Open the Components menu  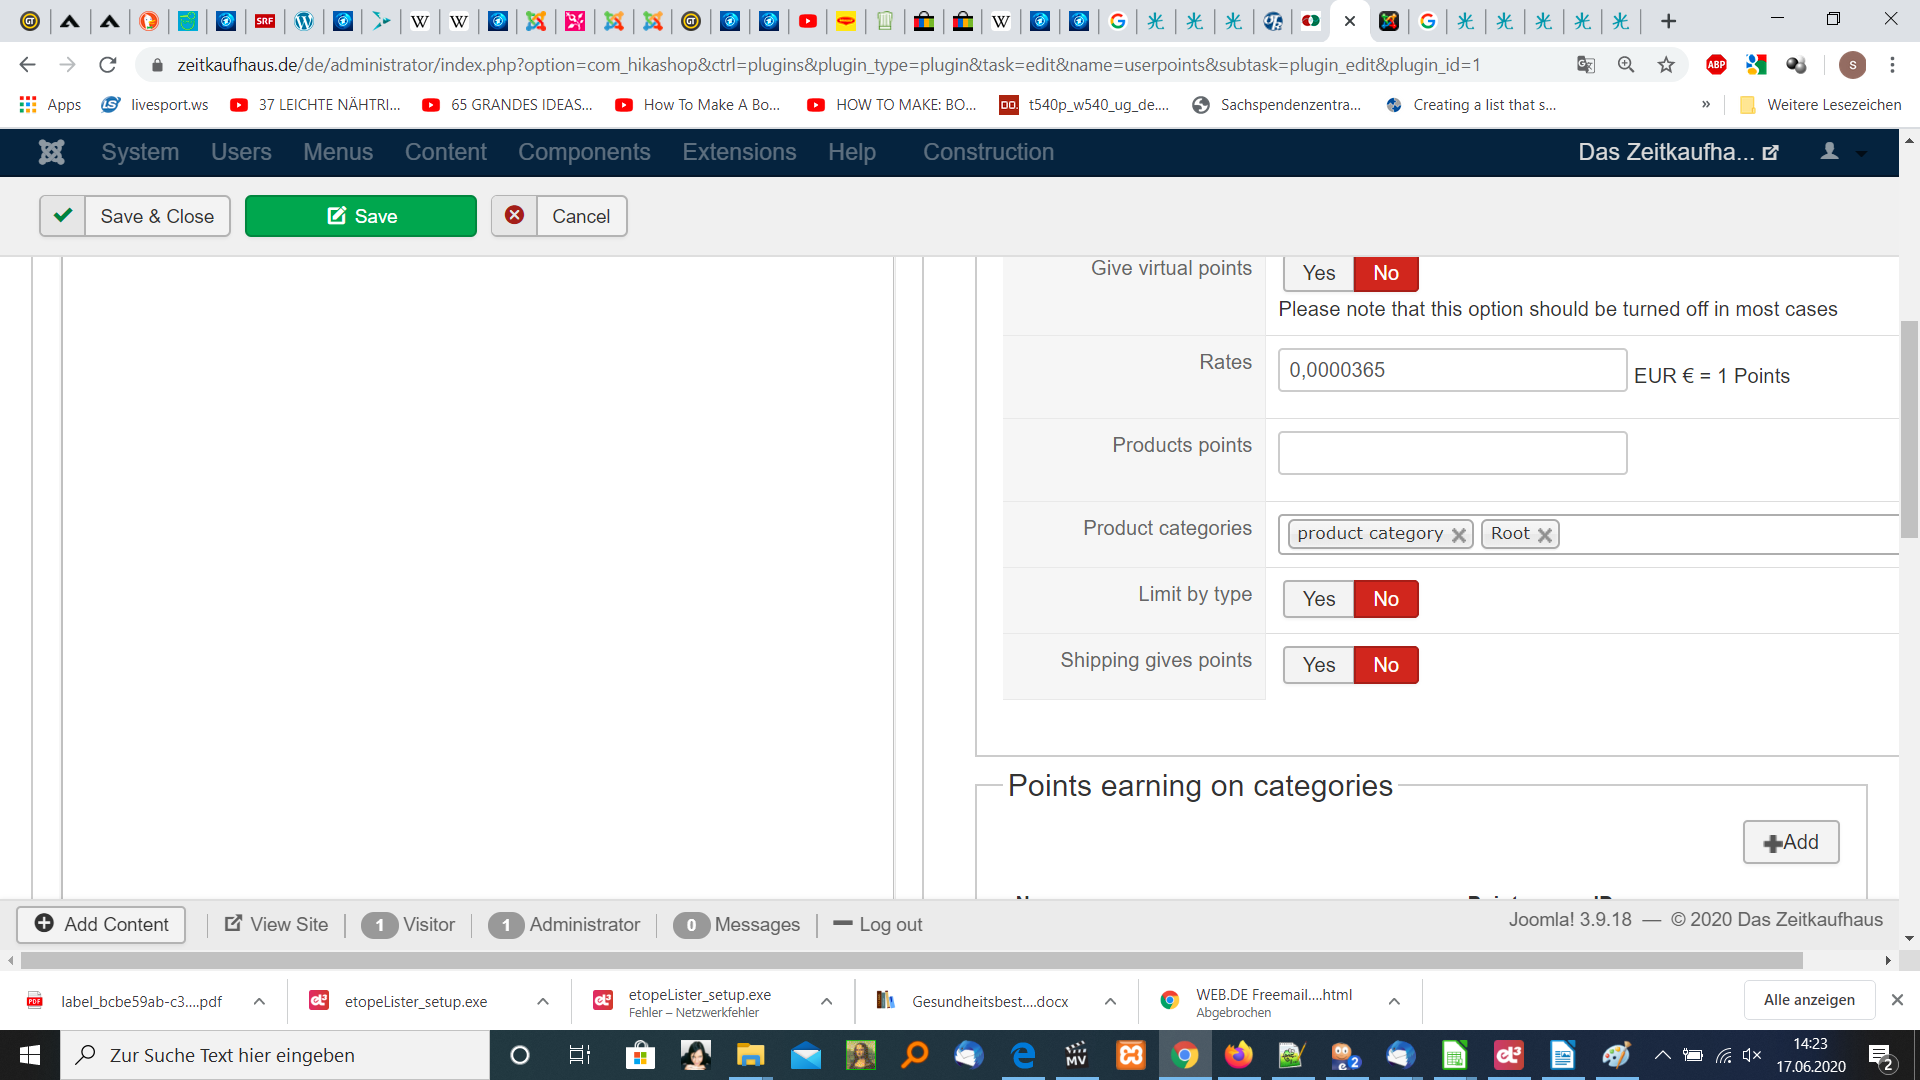point(584,152)
